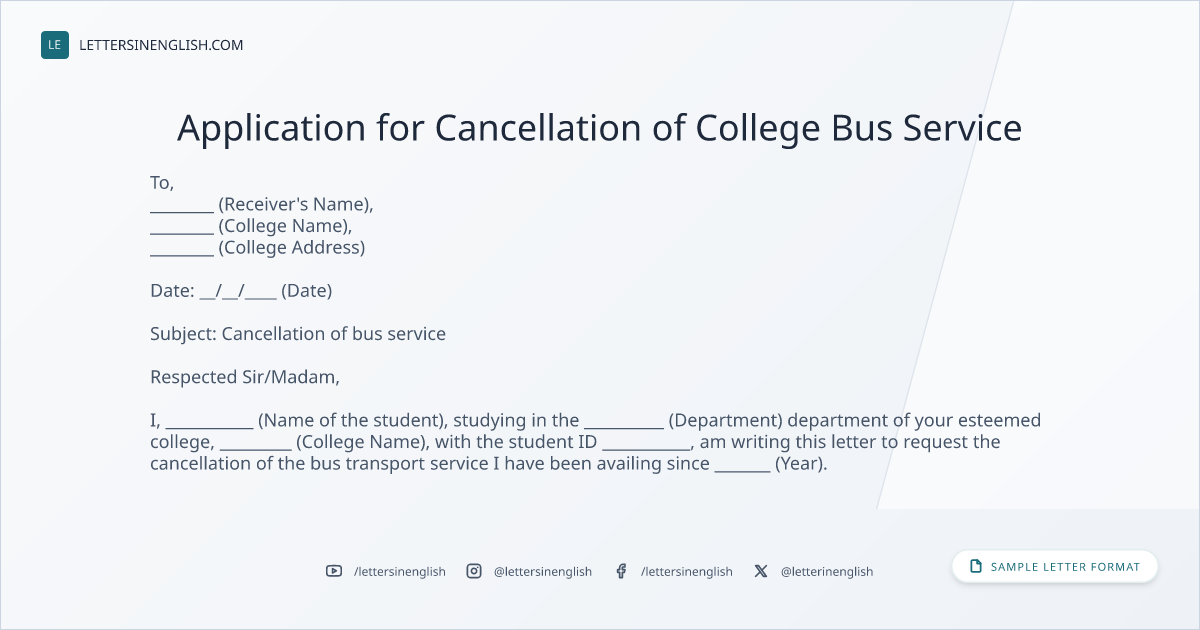The image size is (1200, 630).
Task: Open the /lettersinenglish YouTube handle
Action: pos(400,571)
